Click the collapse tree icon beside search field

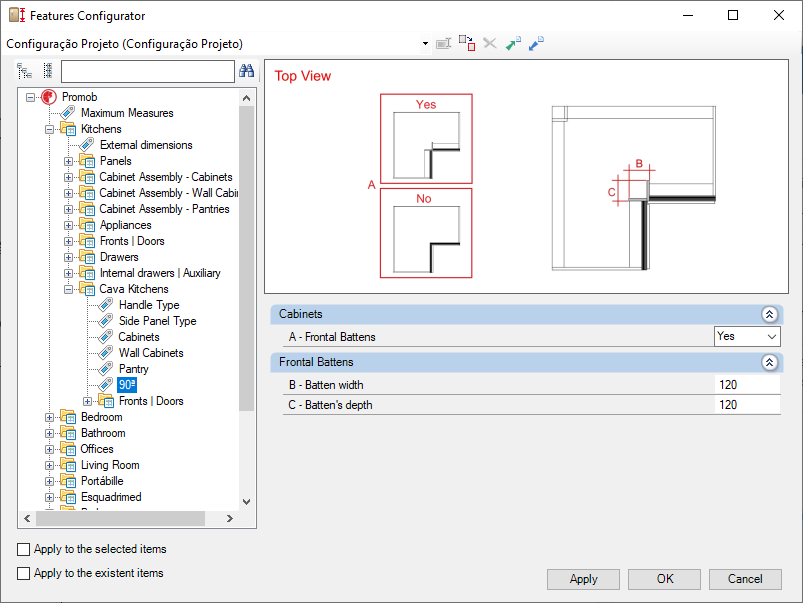(48, 71)
